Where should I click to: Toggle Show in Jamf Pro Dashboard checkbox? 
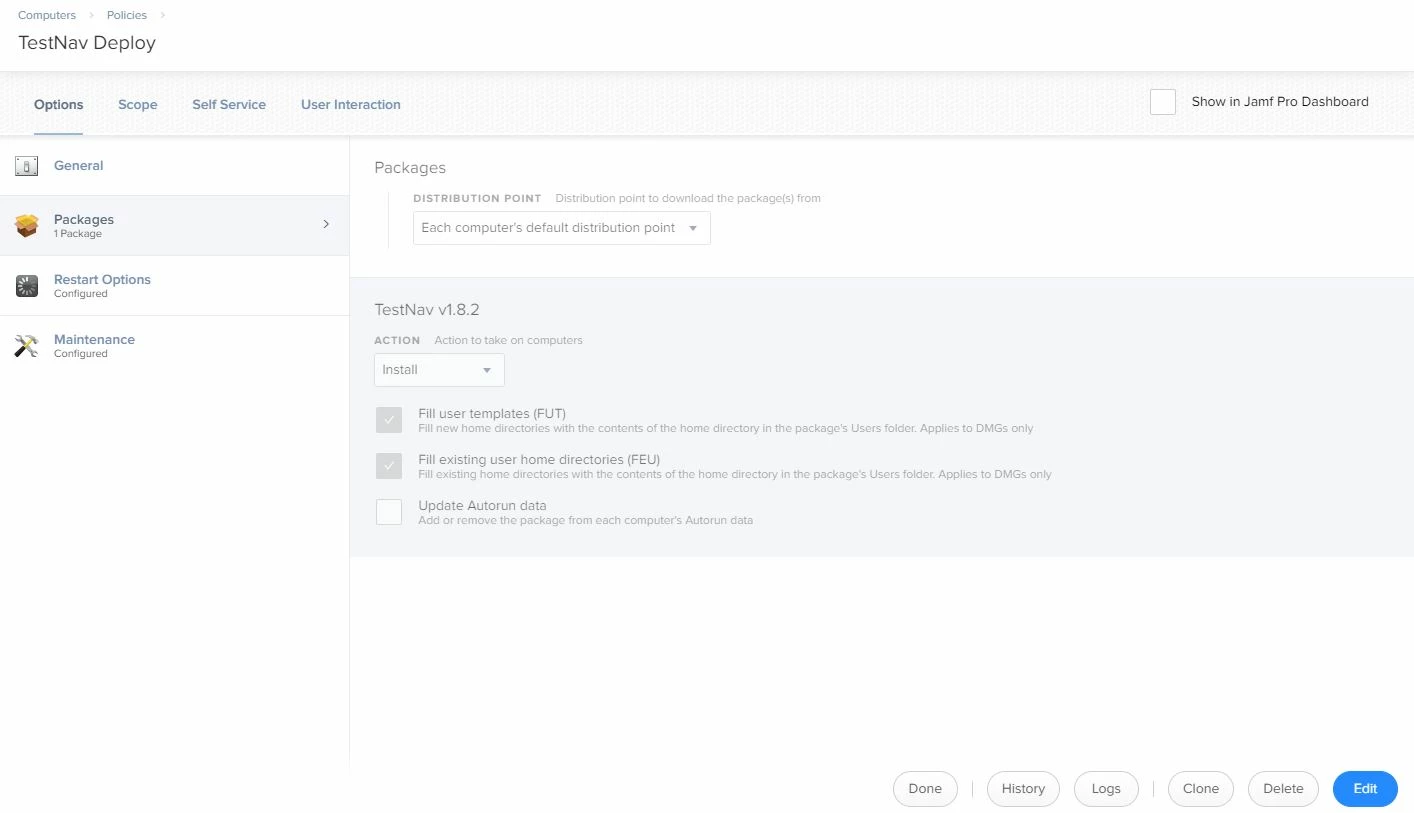tap(1163, 102)
